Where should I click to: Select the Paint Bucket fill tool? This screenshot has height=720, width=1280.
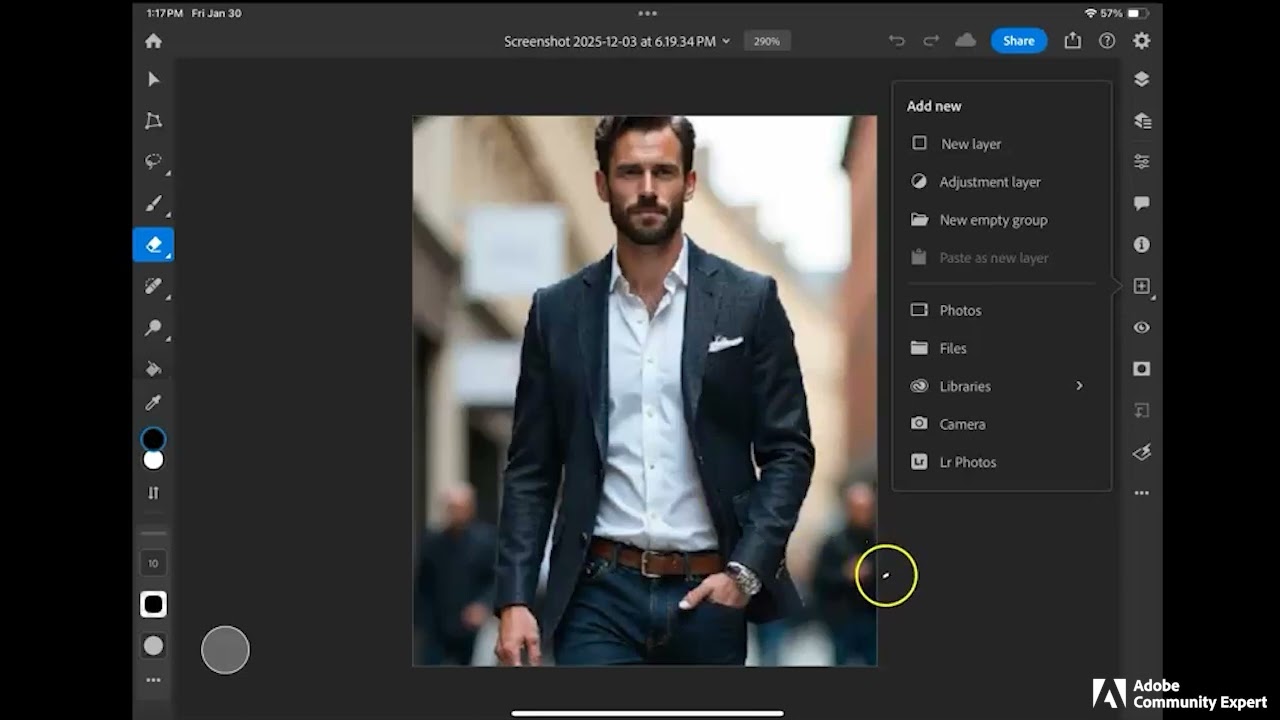click(x=153, y=368)
